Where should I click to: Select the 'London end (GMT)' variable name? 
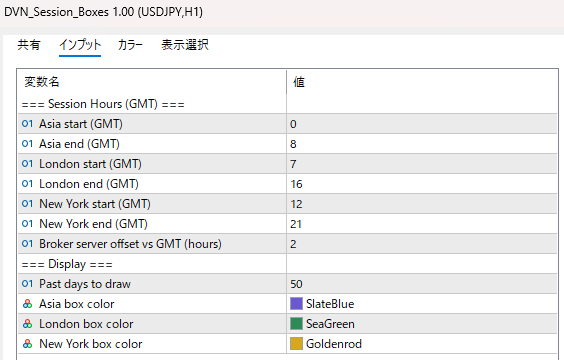pos(89,184)
